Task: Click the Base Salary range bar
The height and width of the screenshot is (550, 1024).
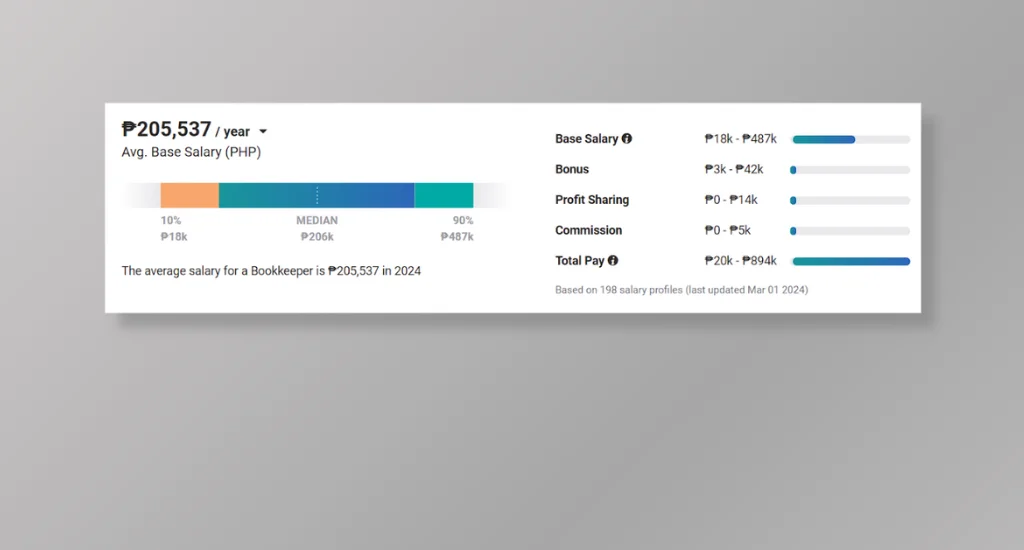Action: pos(851,139)
